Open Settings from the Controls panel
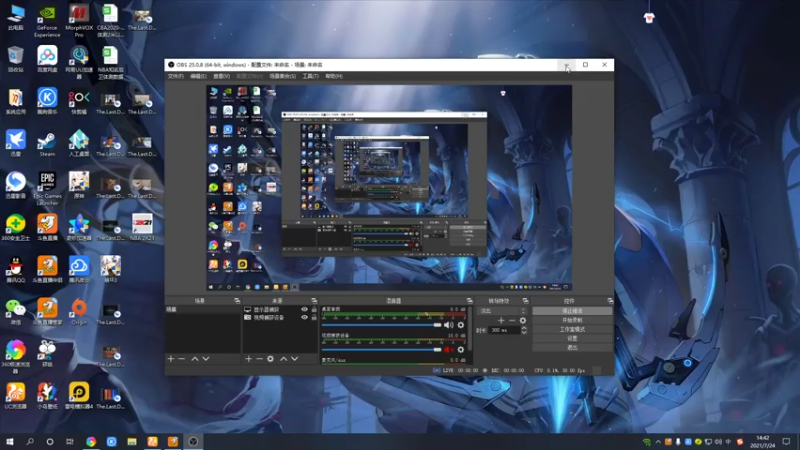Viewport: 800px width, 450px height. click(572, 338)
